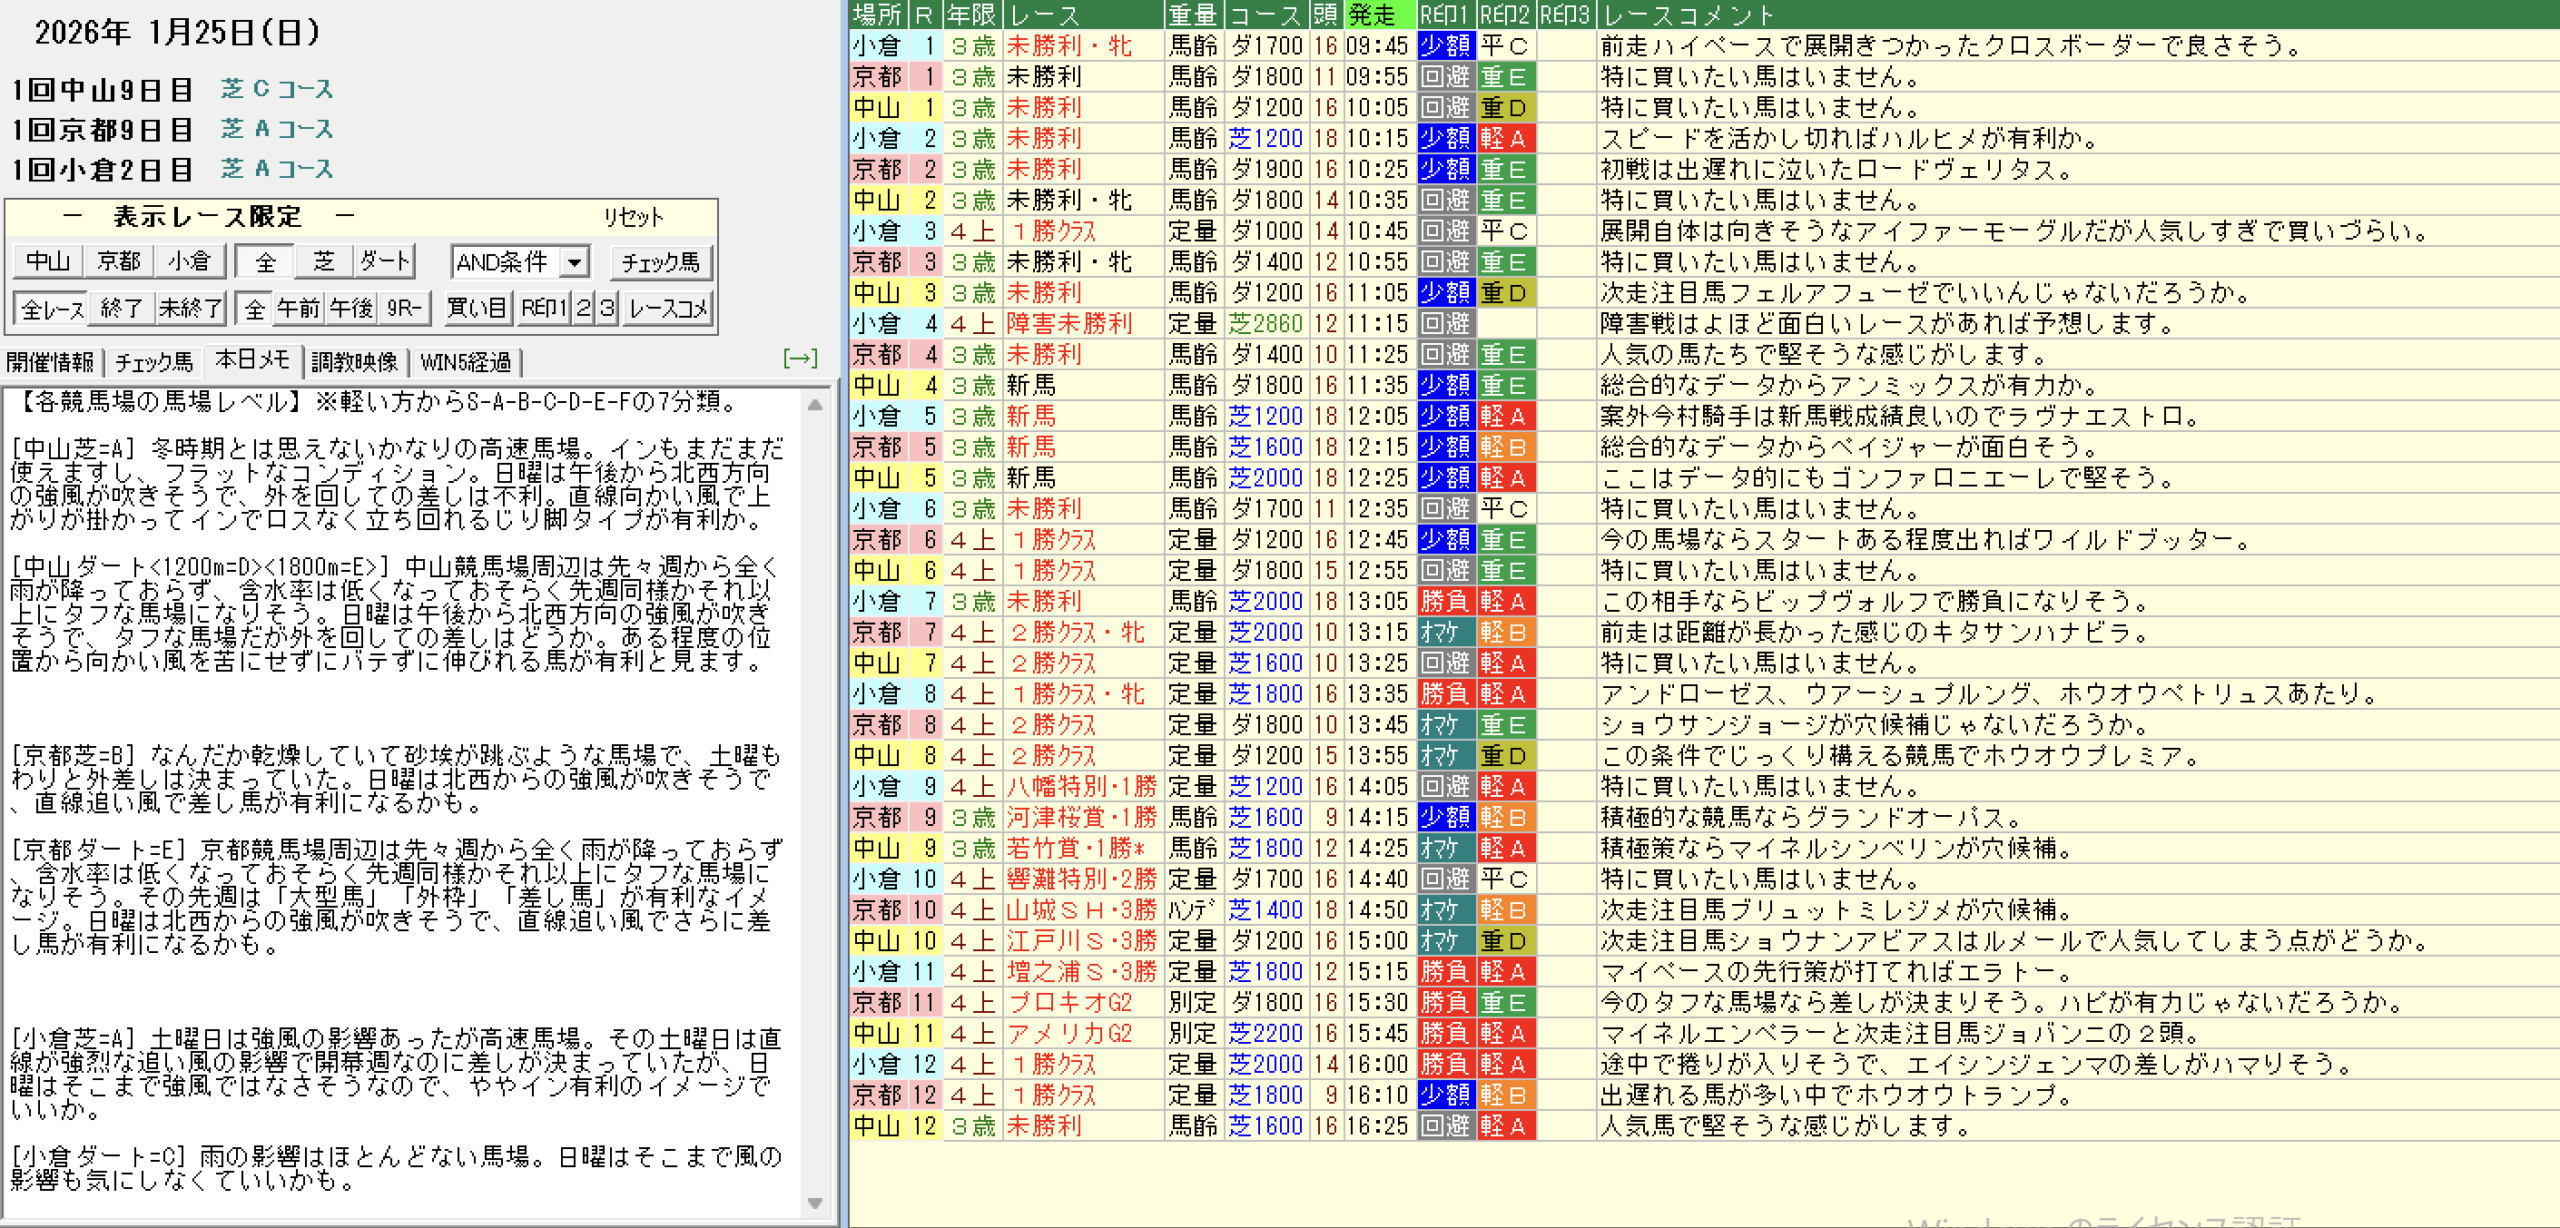Image resolution: width=2560 pixels, height=1228 pixels.
Task: Click the 少額 badge on Kokura race 1
Action: [1445, 46]
